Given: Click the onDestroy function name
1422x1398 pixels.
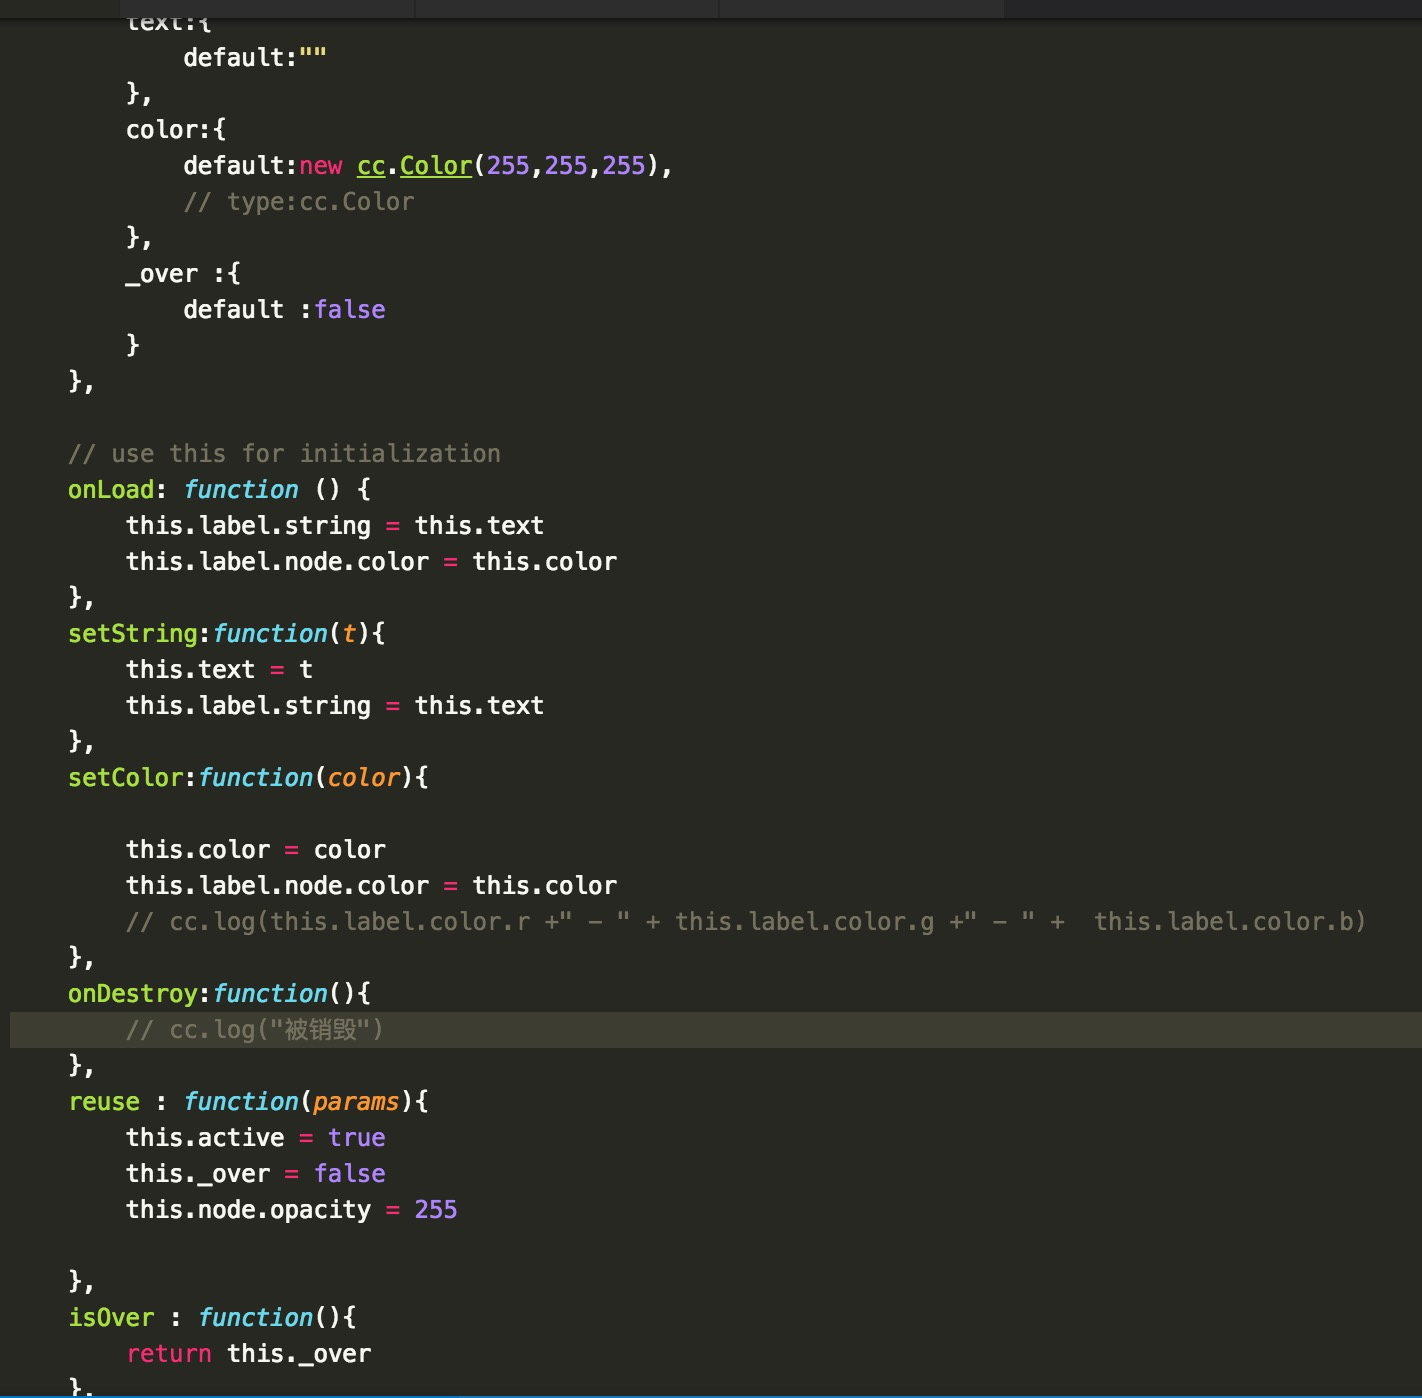Looking at the screenshot, I should coord(133,994).
